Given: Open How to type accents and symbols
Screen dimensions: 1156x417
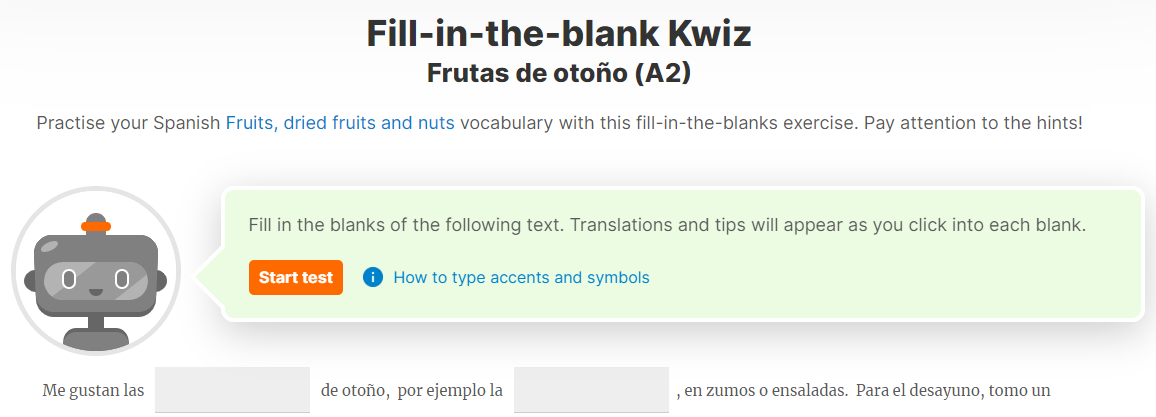Looking at the screenshot, I should click(x=521, y=278).
